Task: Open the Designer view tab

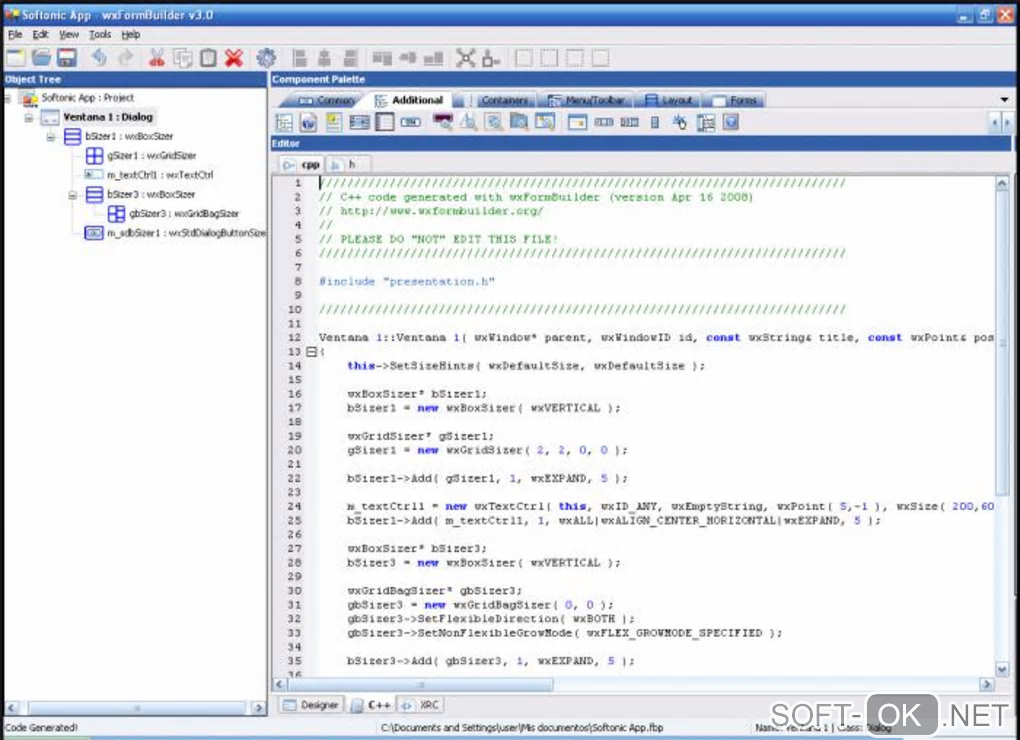Action: tap(311, 705)
